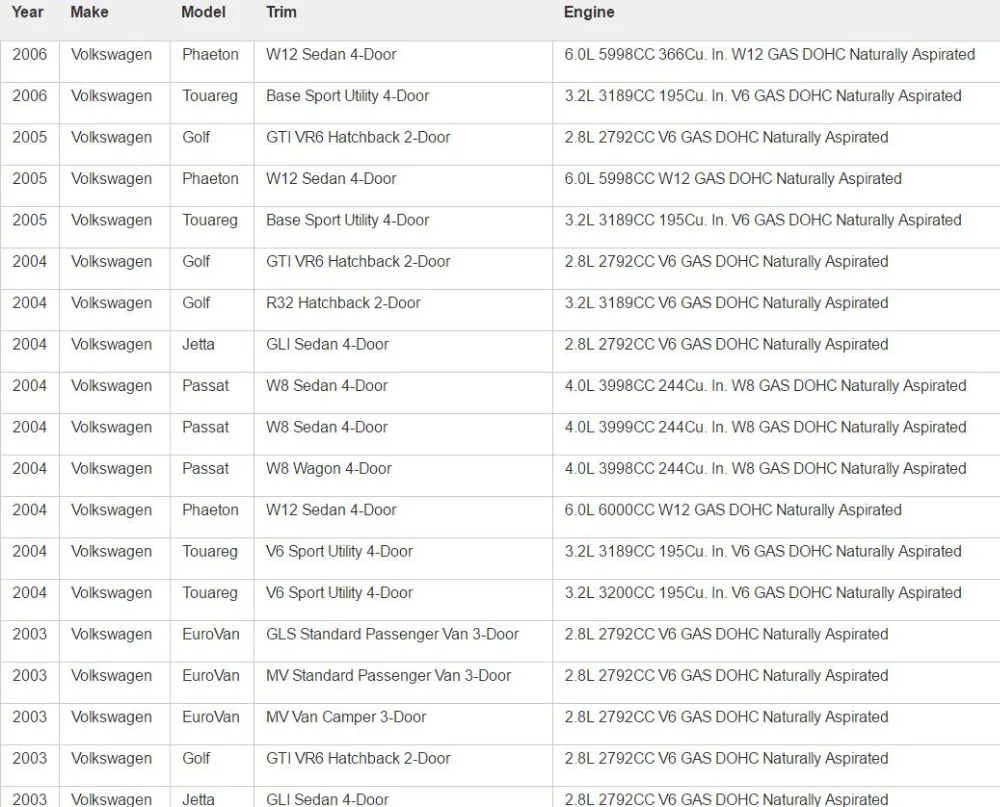Viewport: 1000px width, 807px height.
Task: Click the 3.2L 3189CC V6 GAS engine for R32
Action: 726,303
